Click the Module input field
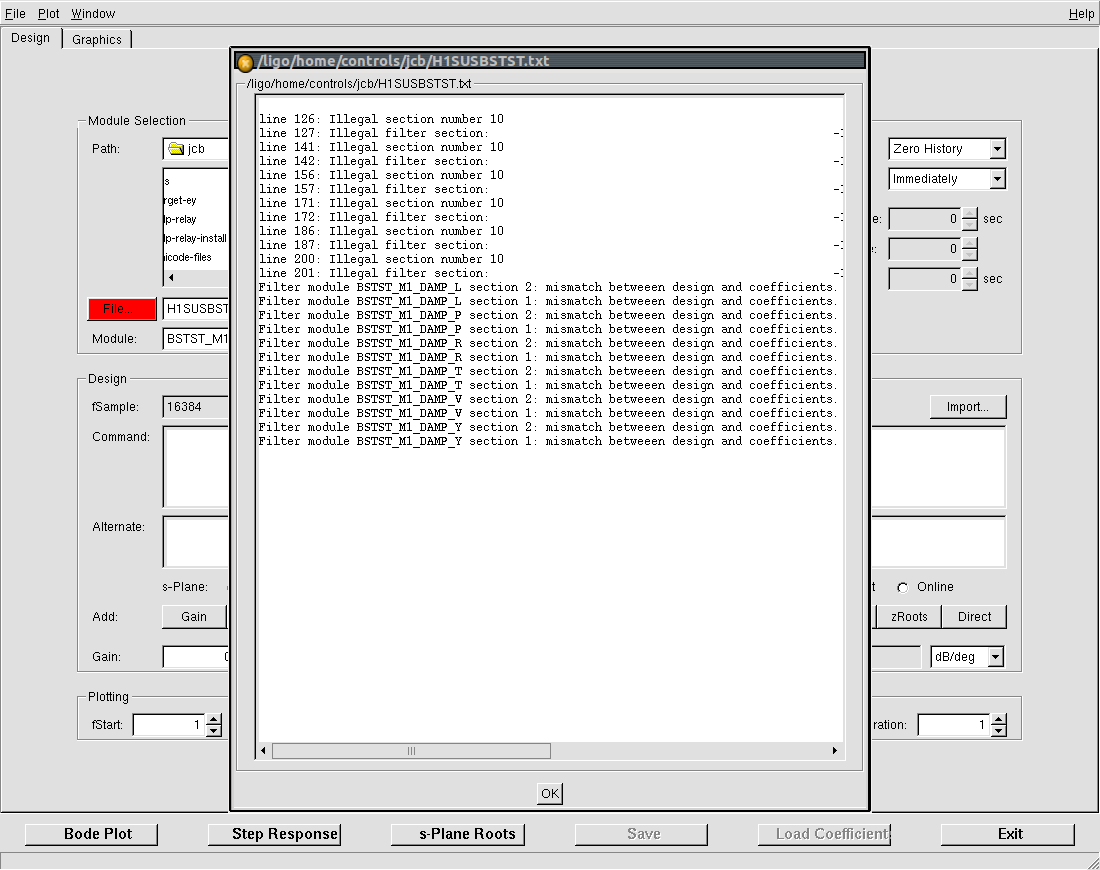Image resolution: width=1100 pixels, height=870 pixels. point(196,339)
